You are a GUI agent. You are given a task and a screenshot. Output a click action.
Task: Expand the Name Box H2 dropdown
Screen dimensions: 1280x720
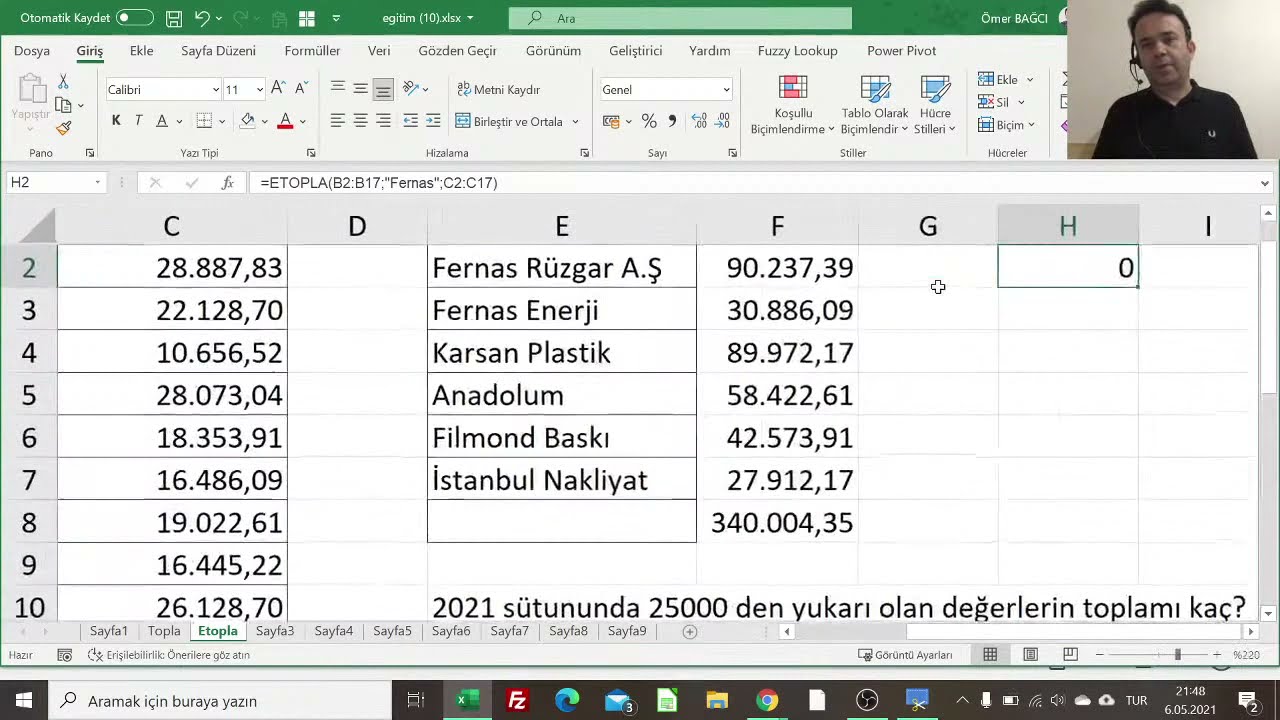coord(97,183)
